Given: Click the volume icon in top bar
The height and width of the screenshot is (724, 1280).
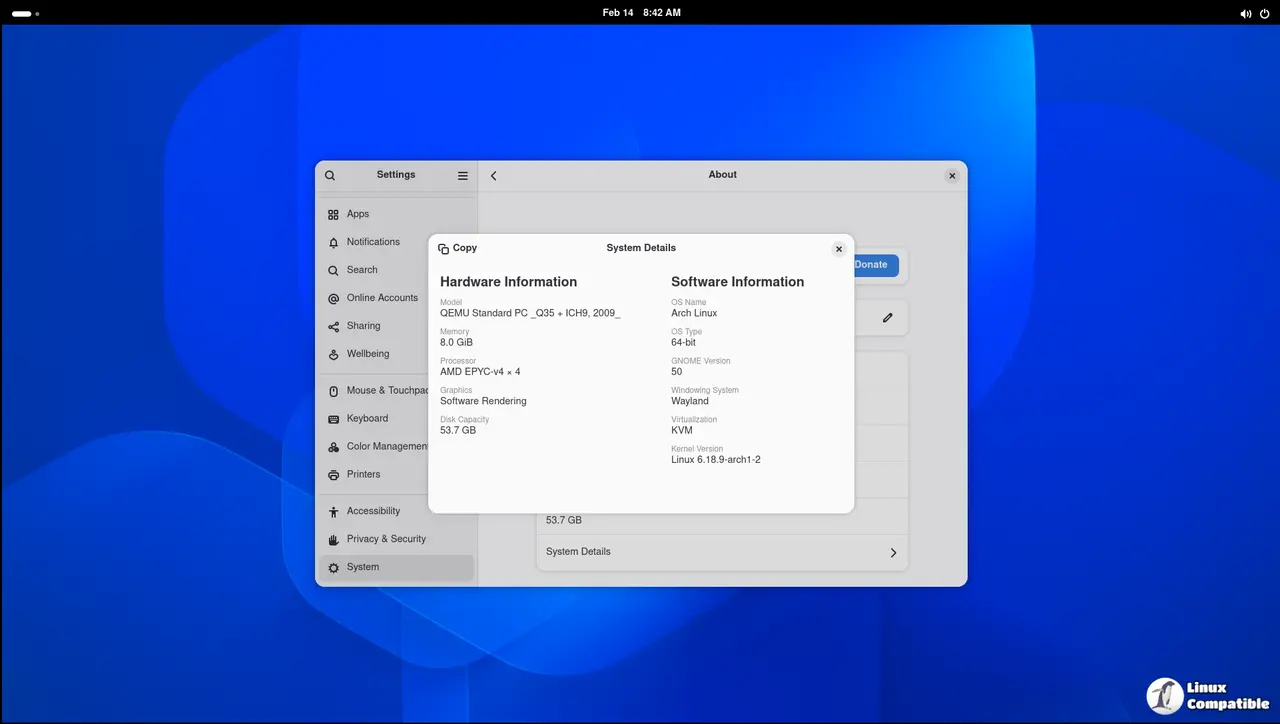Looking at the screenshot, I should click(x=1245, y=14).
